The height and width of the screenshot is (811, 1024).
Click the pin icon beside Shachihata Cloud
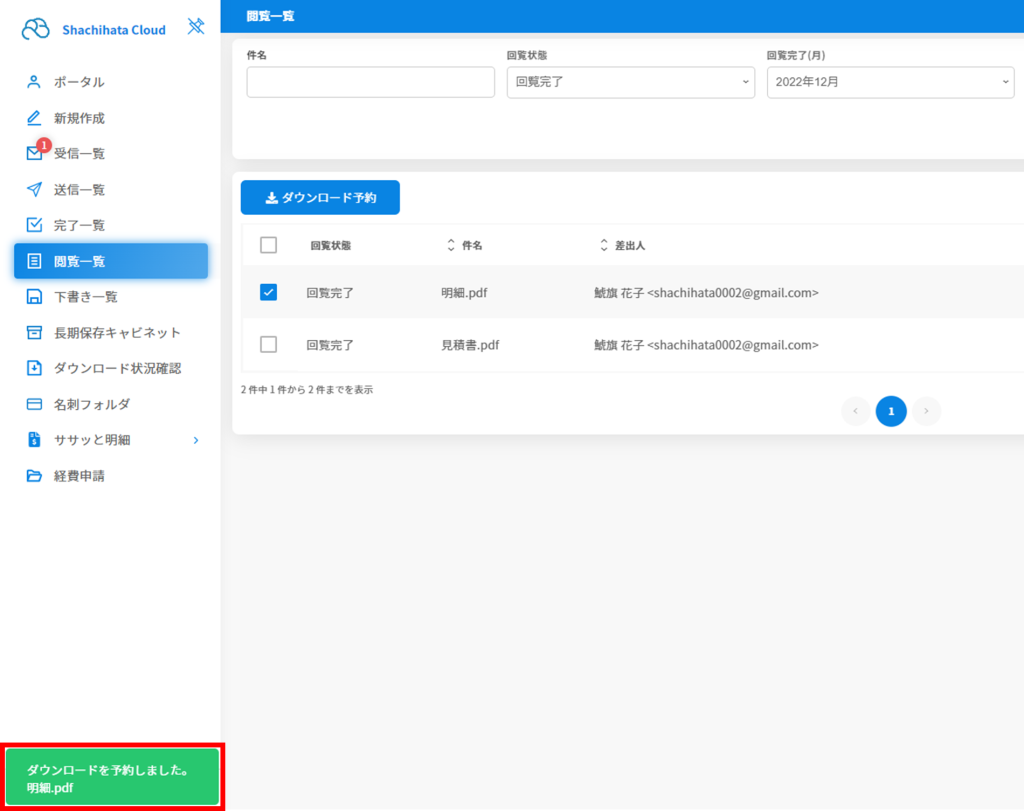tap(196, 27)
